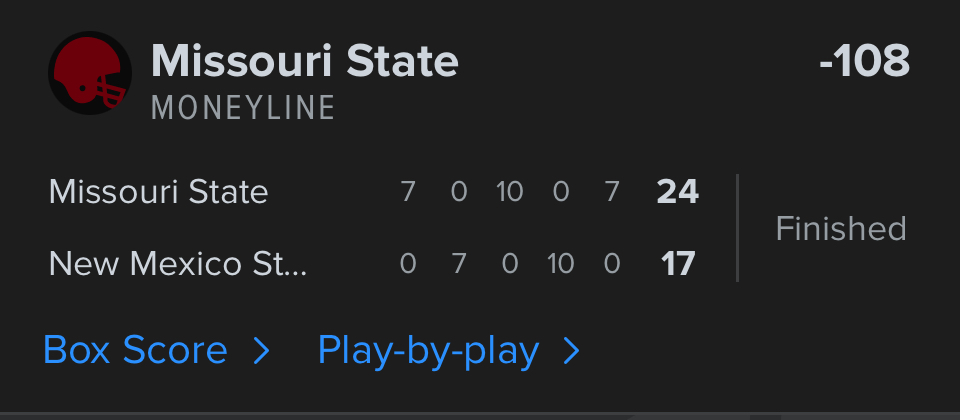Select the truncated New Mexico St... team name
Viewport: 960px width, 420px height.
178,264
